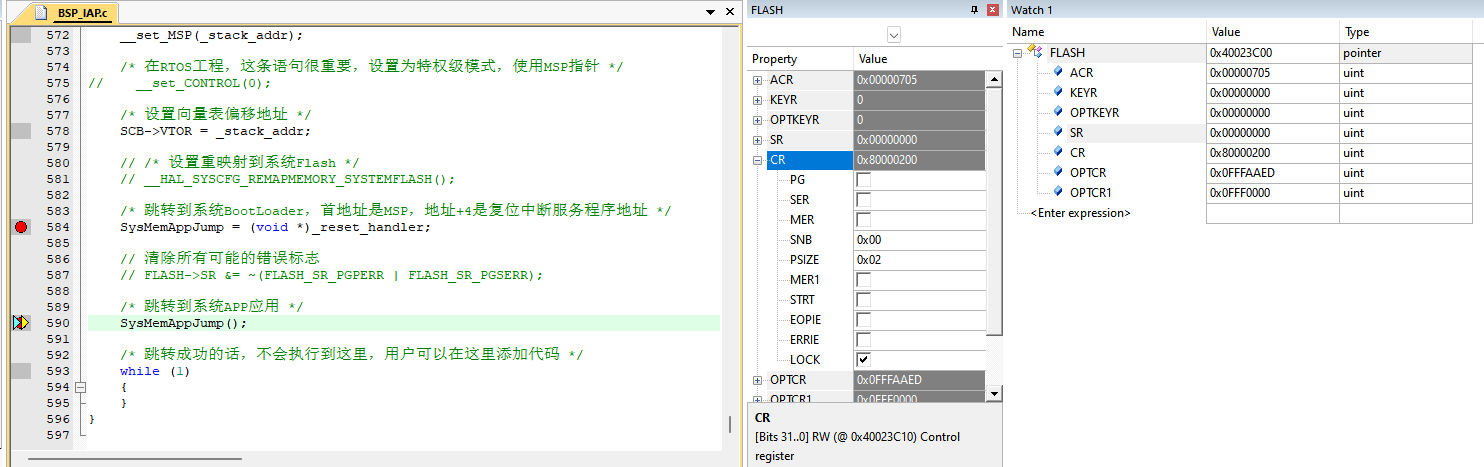This screenshot has width=1484, height=467.
Task: Click the member icon beside OPTCR in Watch 1
Action: pos(1058,172)
